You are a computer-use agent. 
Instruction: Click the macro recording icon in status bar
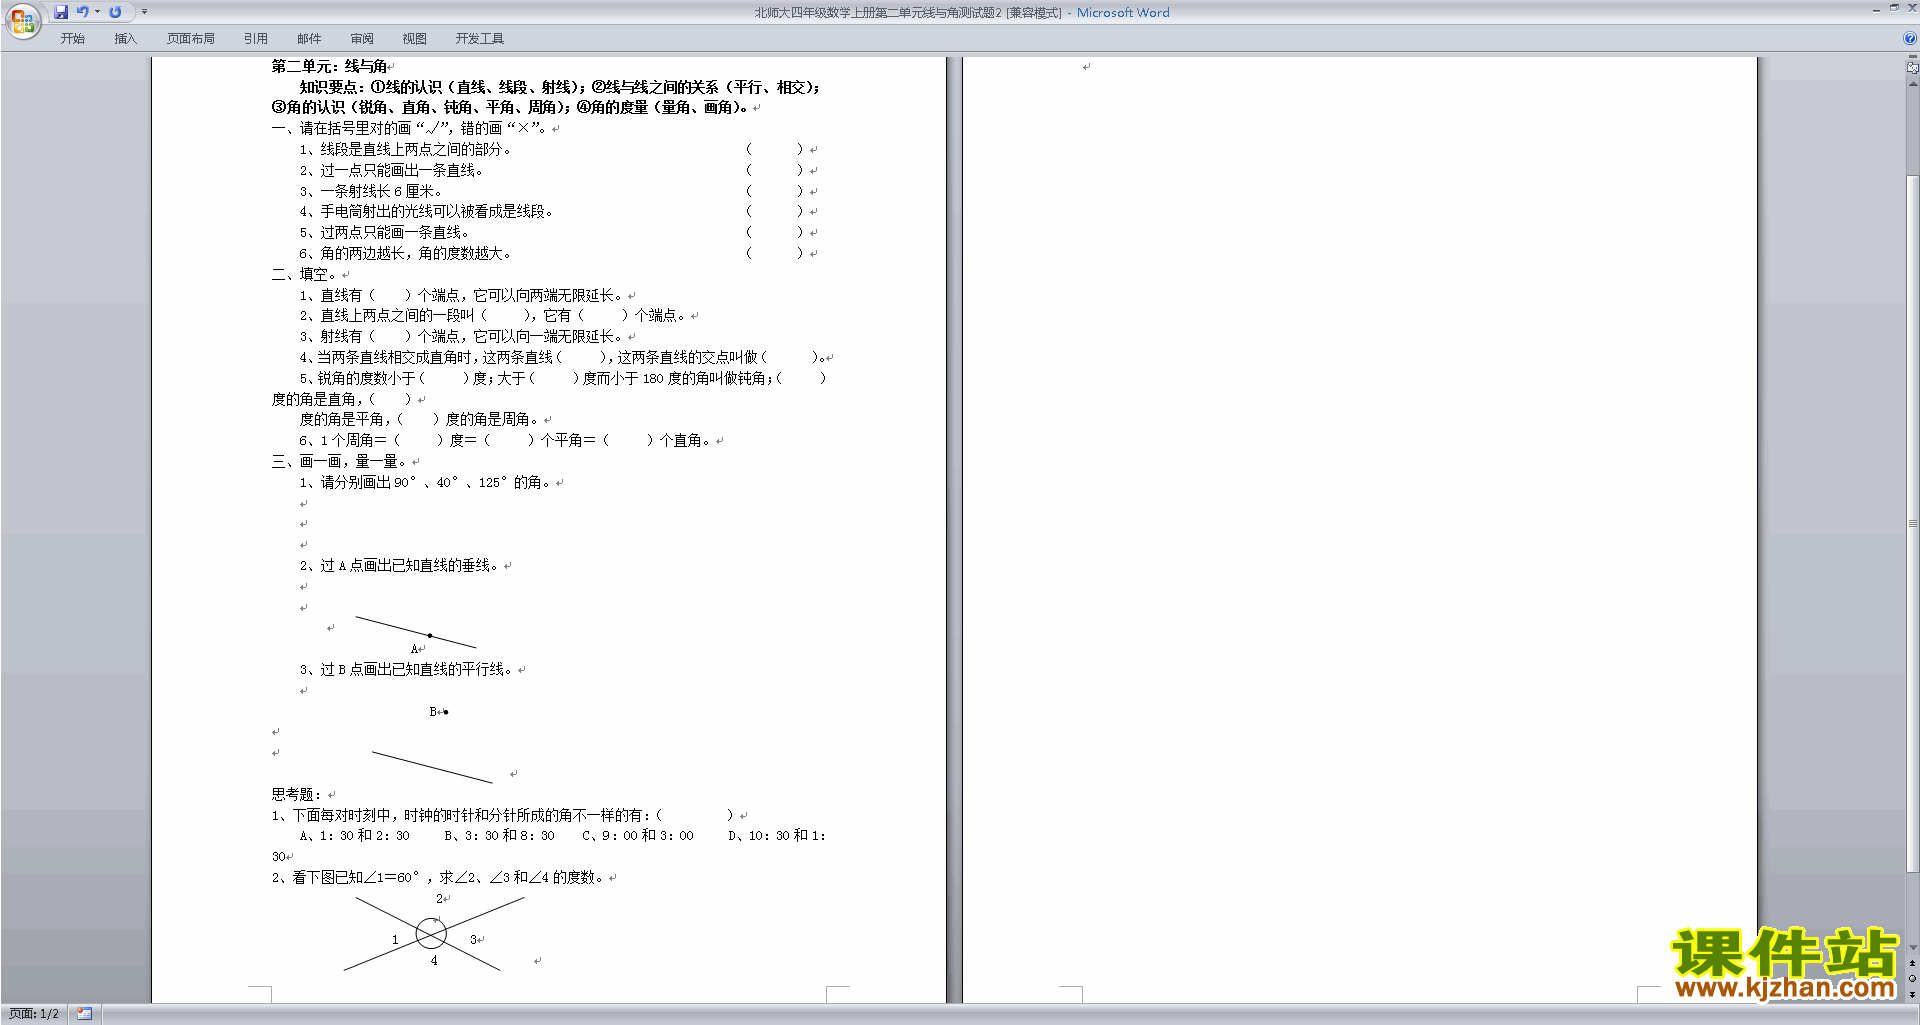click(x=84, y=1014)
